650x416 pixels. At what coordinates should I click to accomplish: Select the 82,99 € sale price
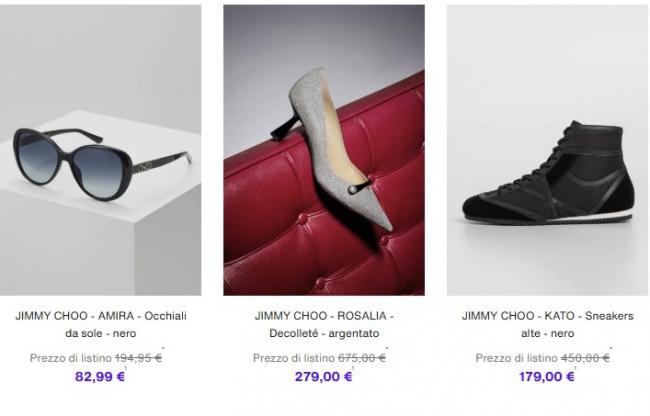point(99,377)
